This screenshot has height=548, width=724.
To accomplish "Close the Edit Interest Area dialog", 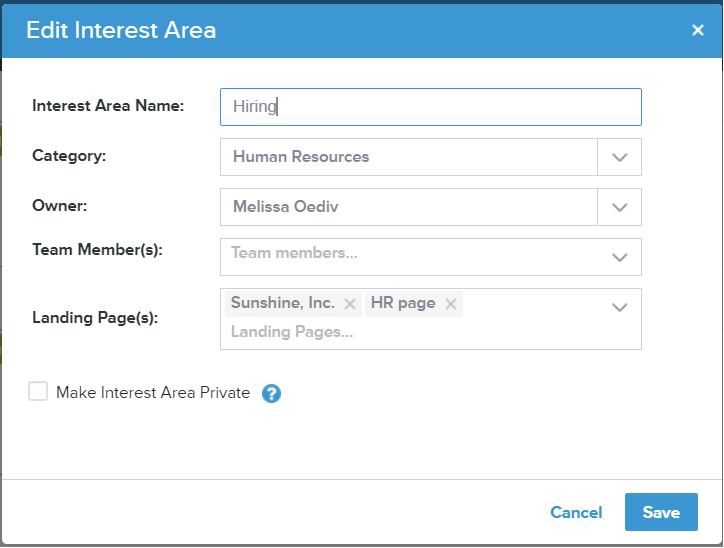I will (698, 30).
